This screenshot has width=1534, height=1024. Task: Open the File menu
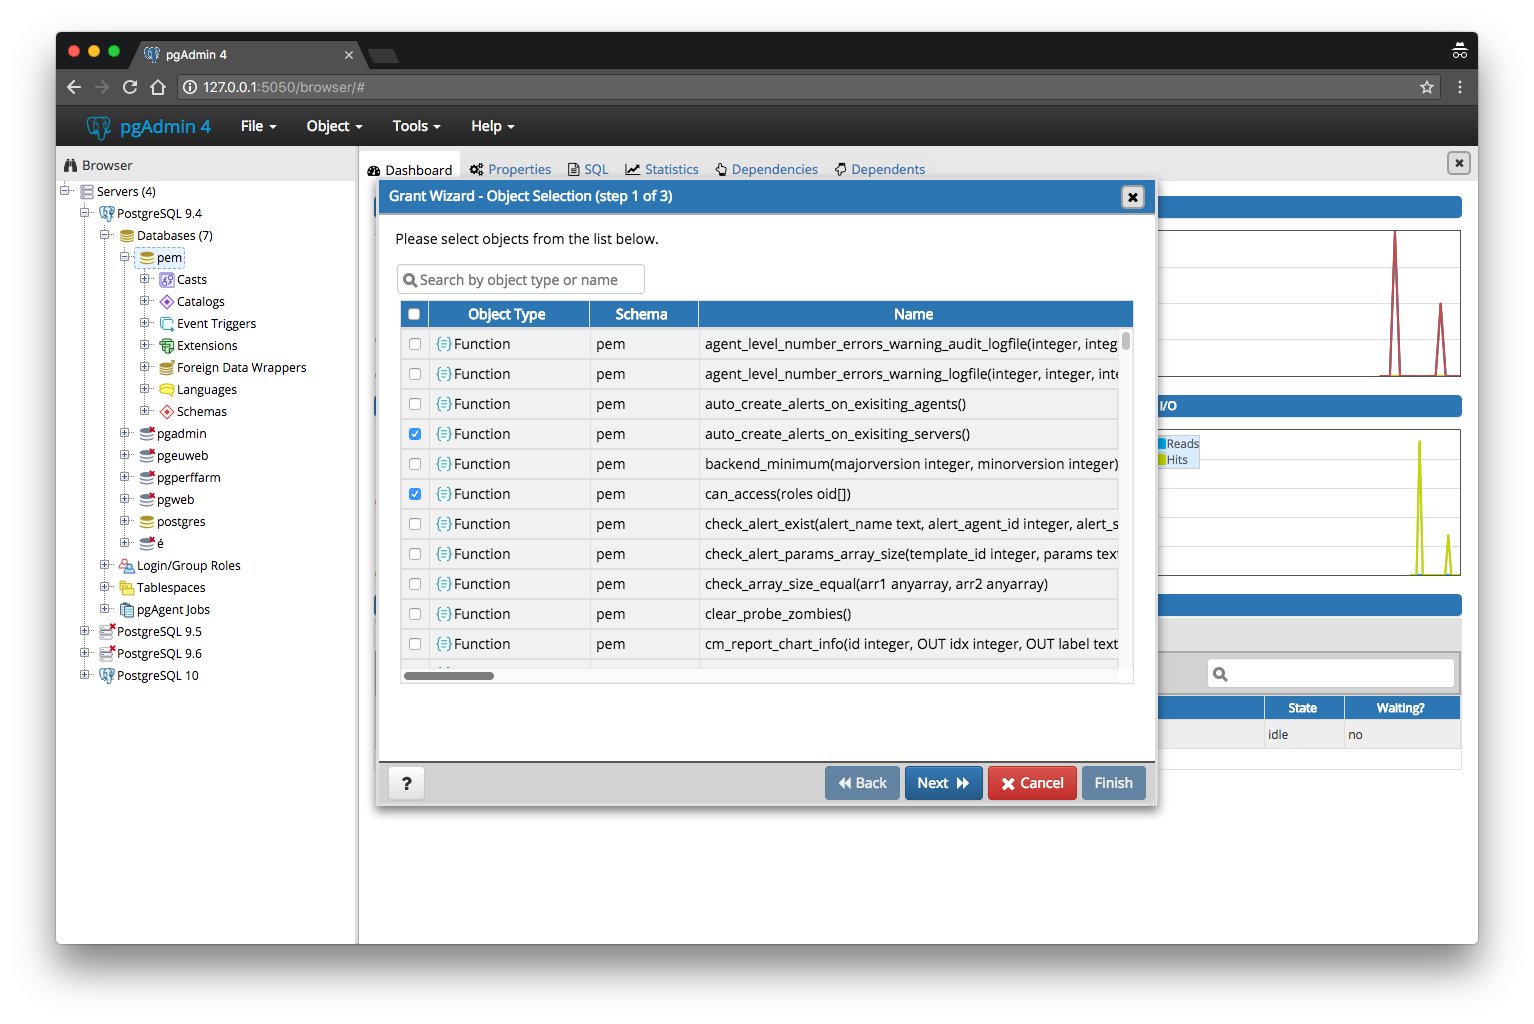pos(258,126)
